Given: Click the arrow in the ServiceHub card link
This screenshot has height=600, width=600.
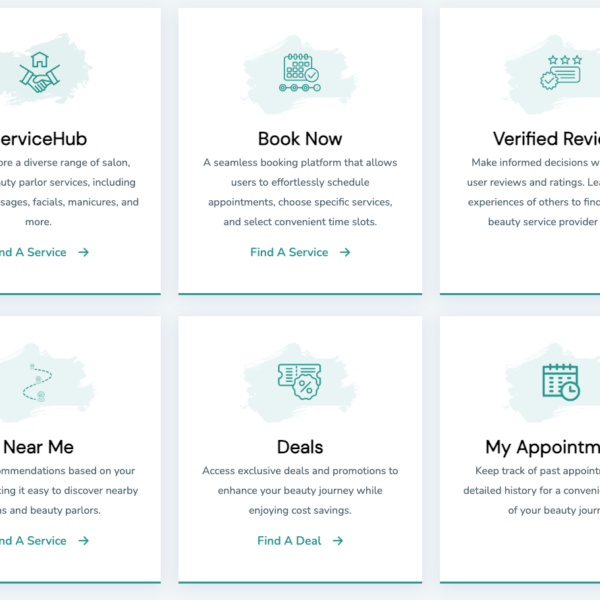Looking at the screenshot, I should coord(84,252).
